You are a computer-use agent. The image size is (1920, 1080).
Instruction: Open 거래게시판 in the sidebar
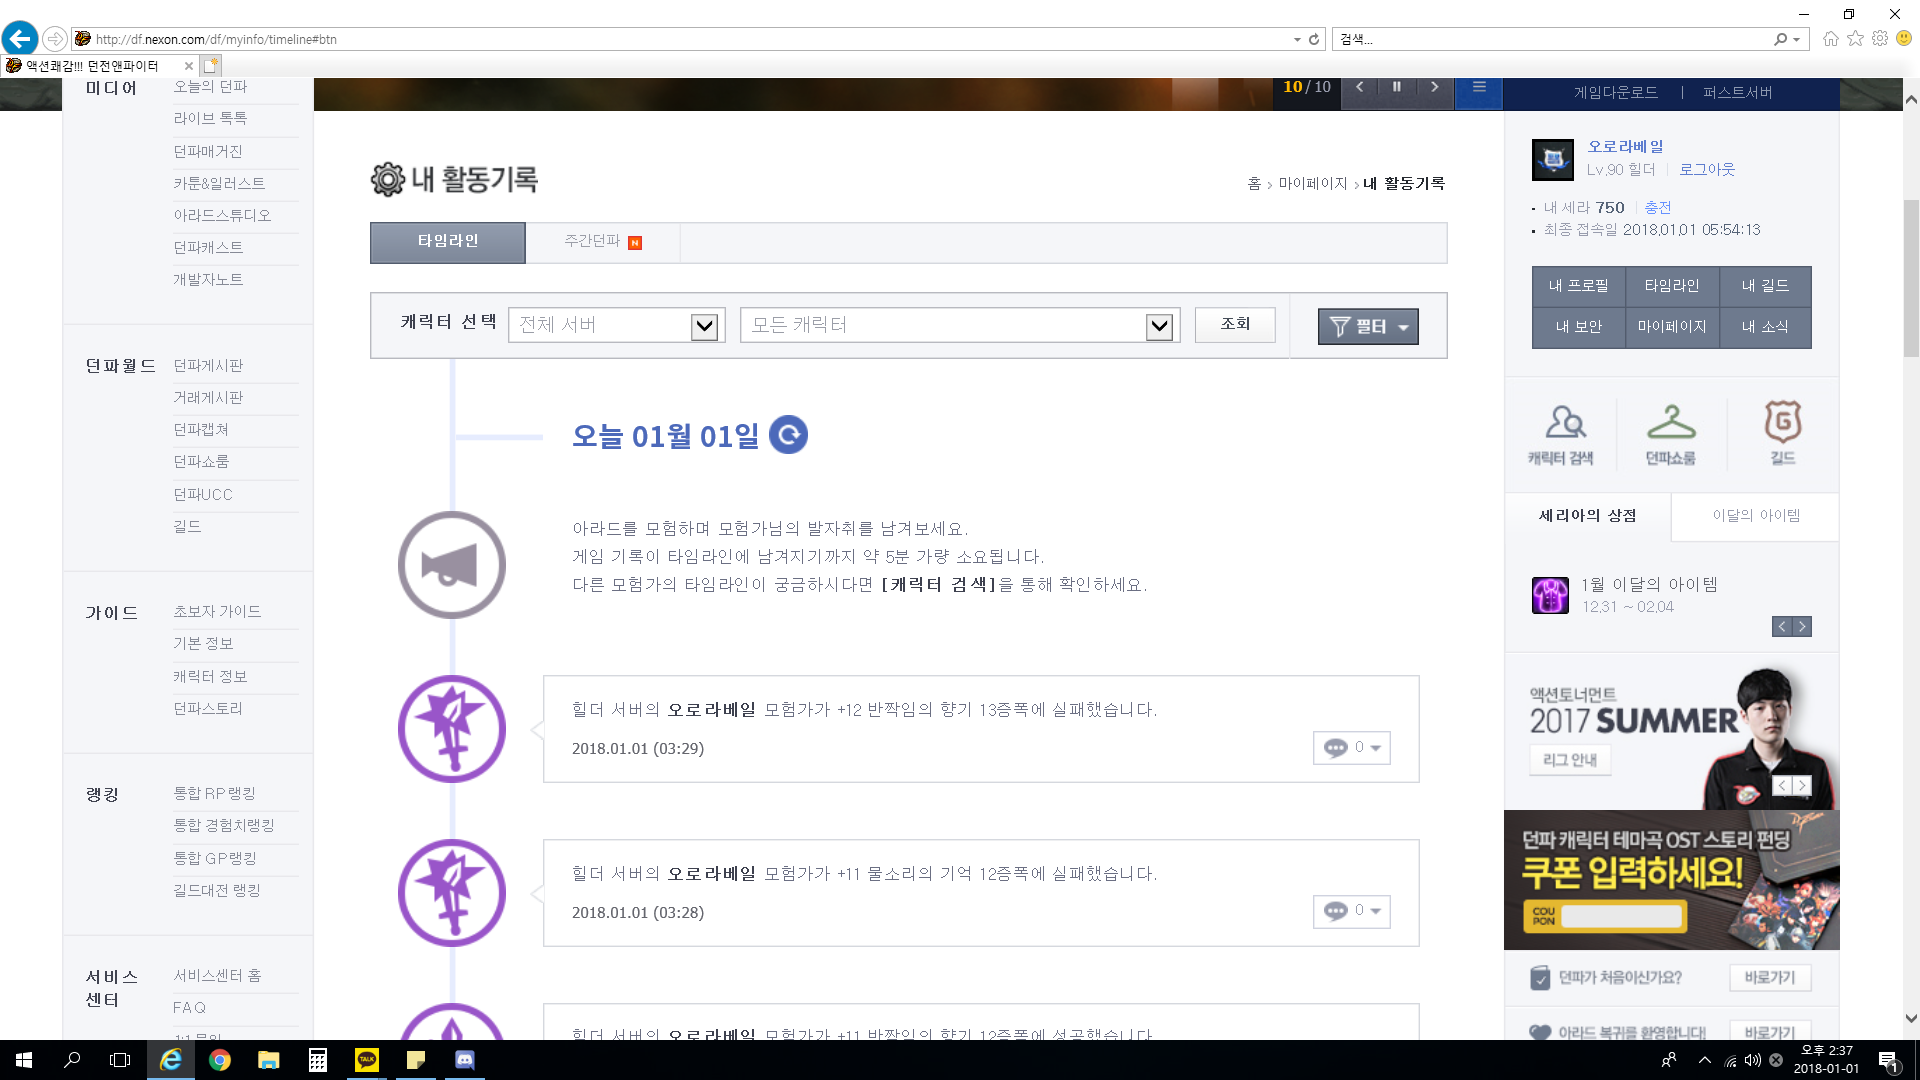pos(208,398)
